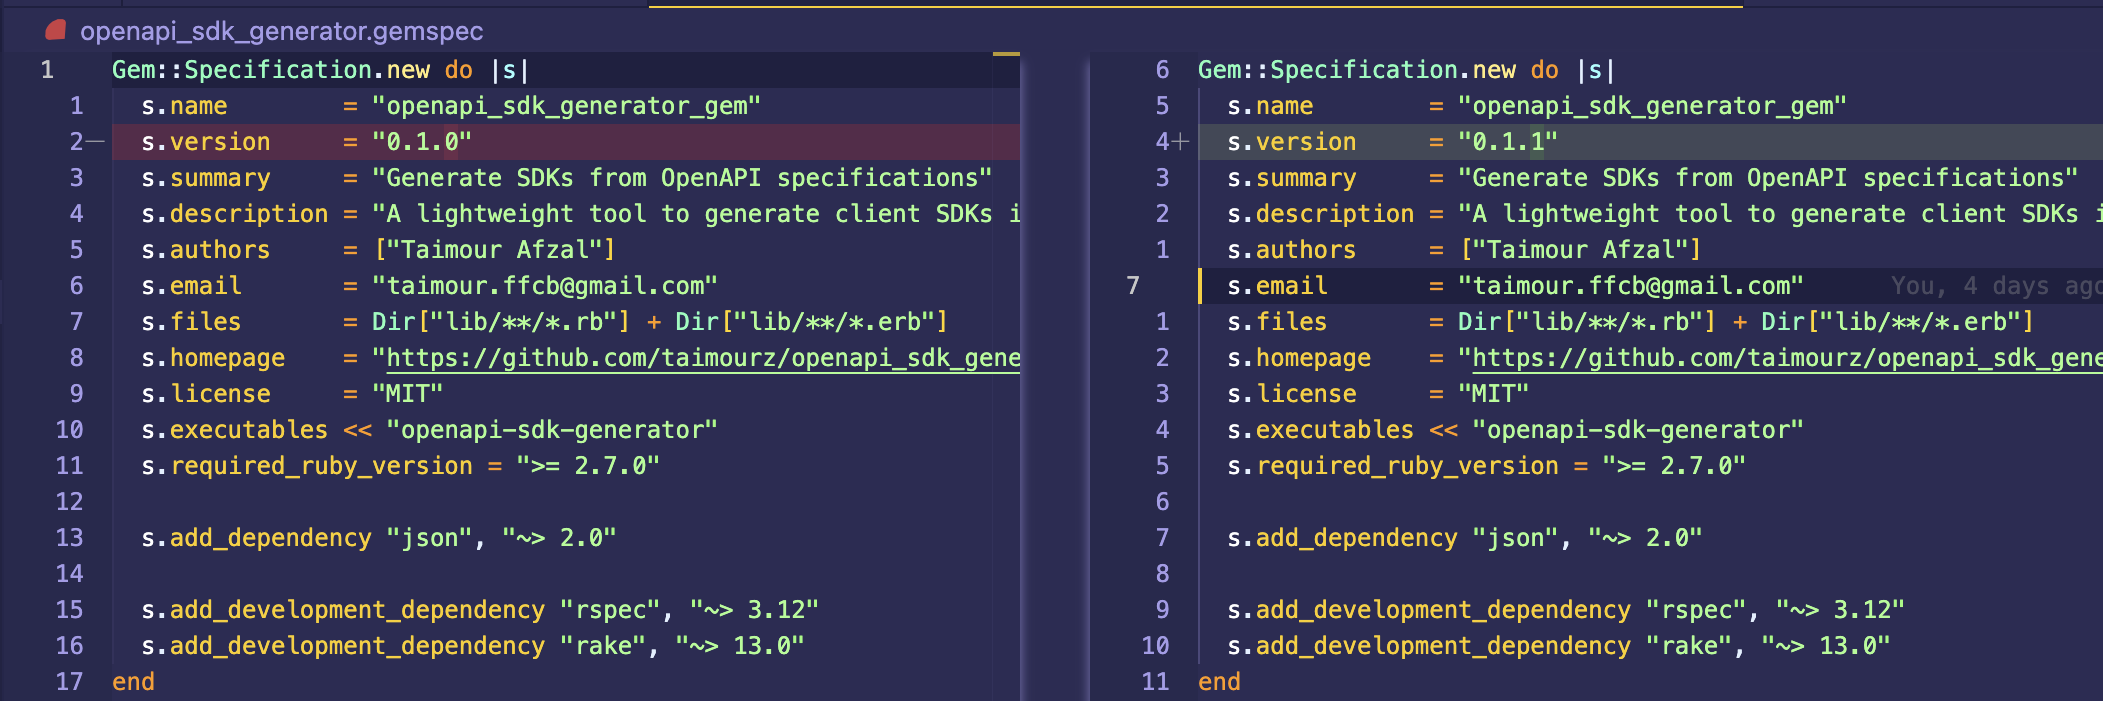Click the "end" keyword in the right pane

pos(1219,682)
